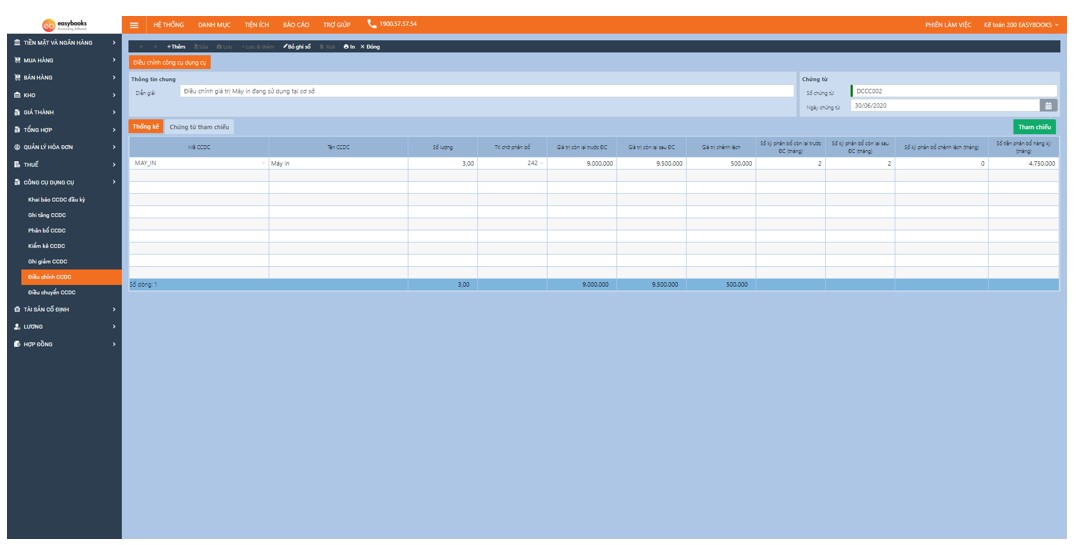
Task: Click Mã CCDC column header
Action: click(199, 147)
